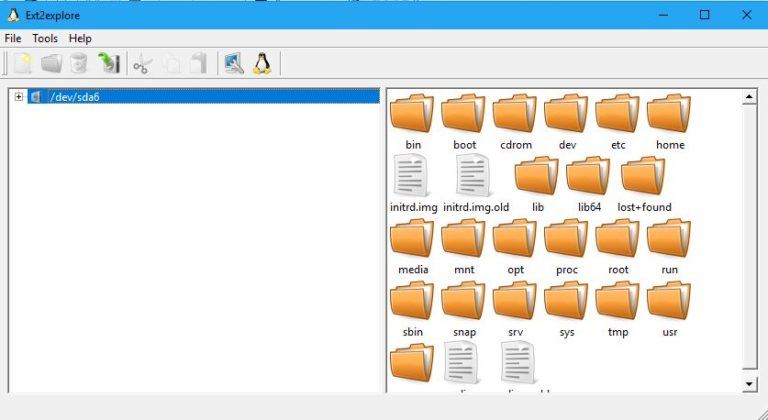Select the bin folder icon
This screenshot has height=420, width=768.
412,113
